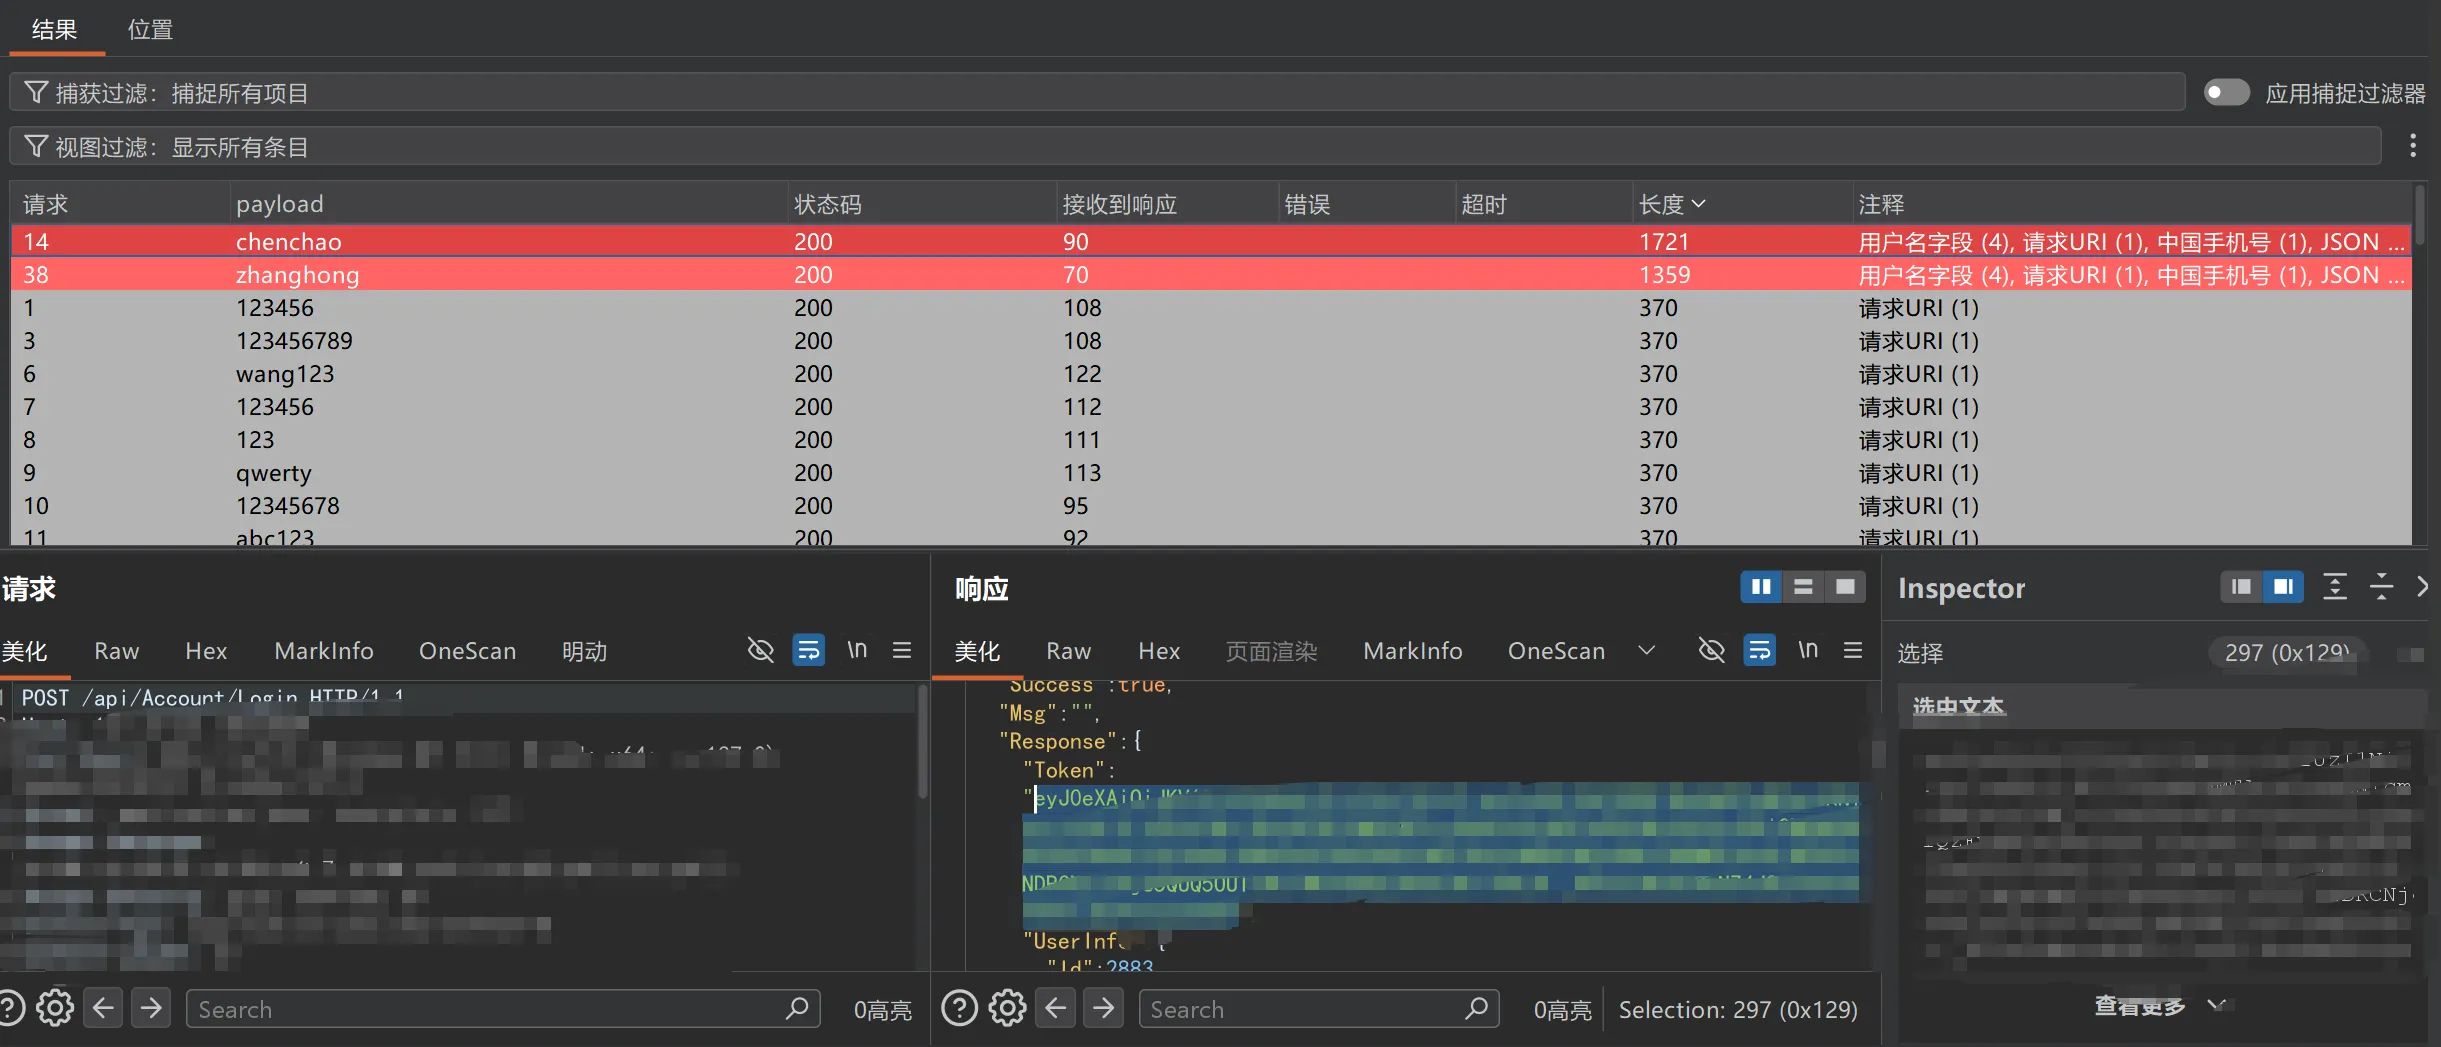Toggle hidden characters eye icon in response pane

coord(1711,650)
